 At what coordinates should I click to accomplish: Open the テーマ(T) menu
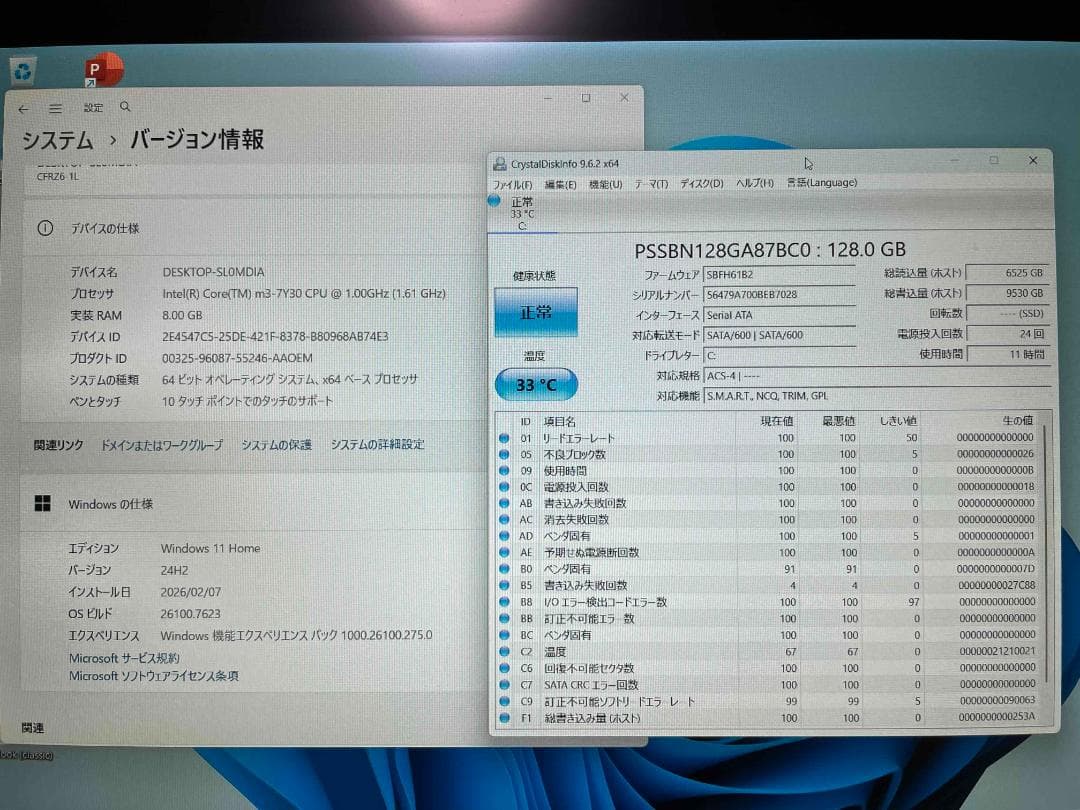pyautogui.click(x=648, y=183)
